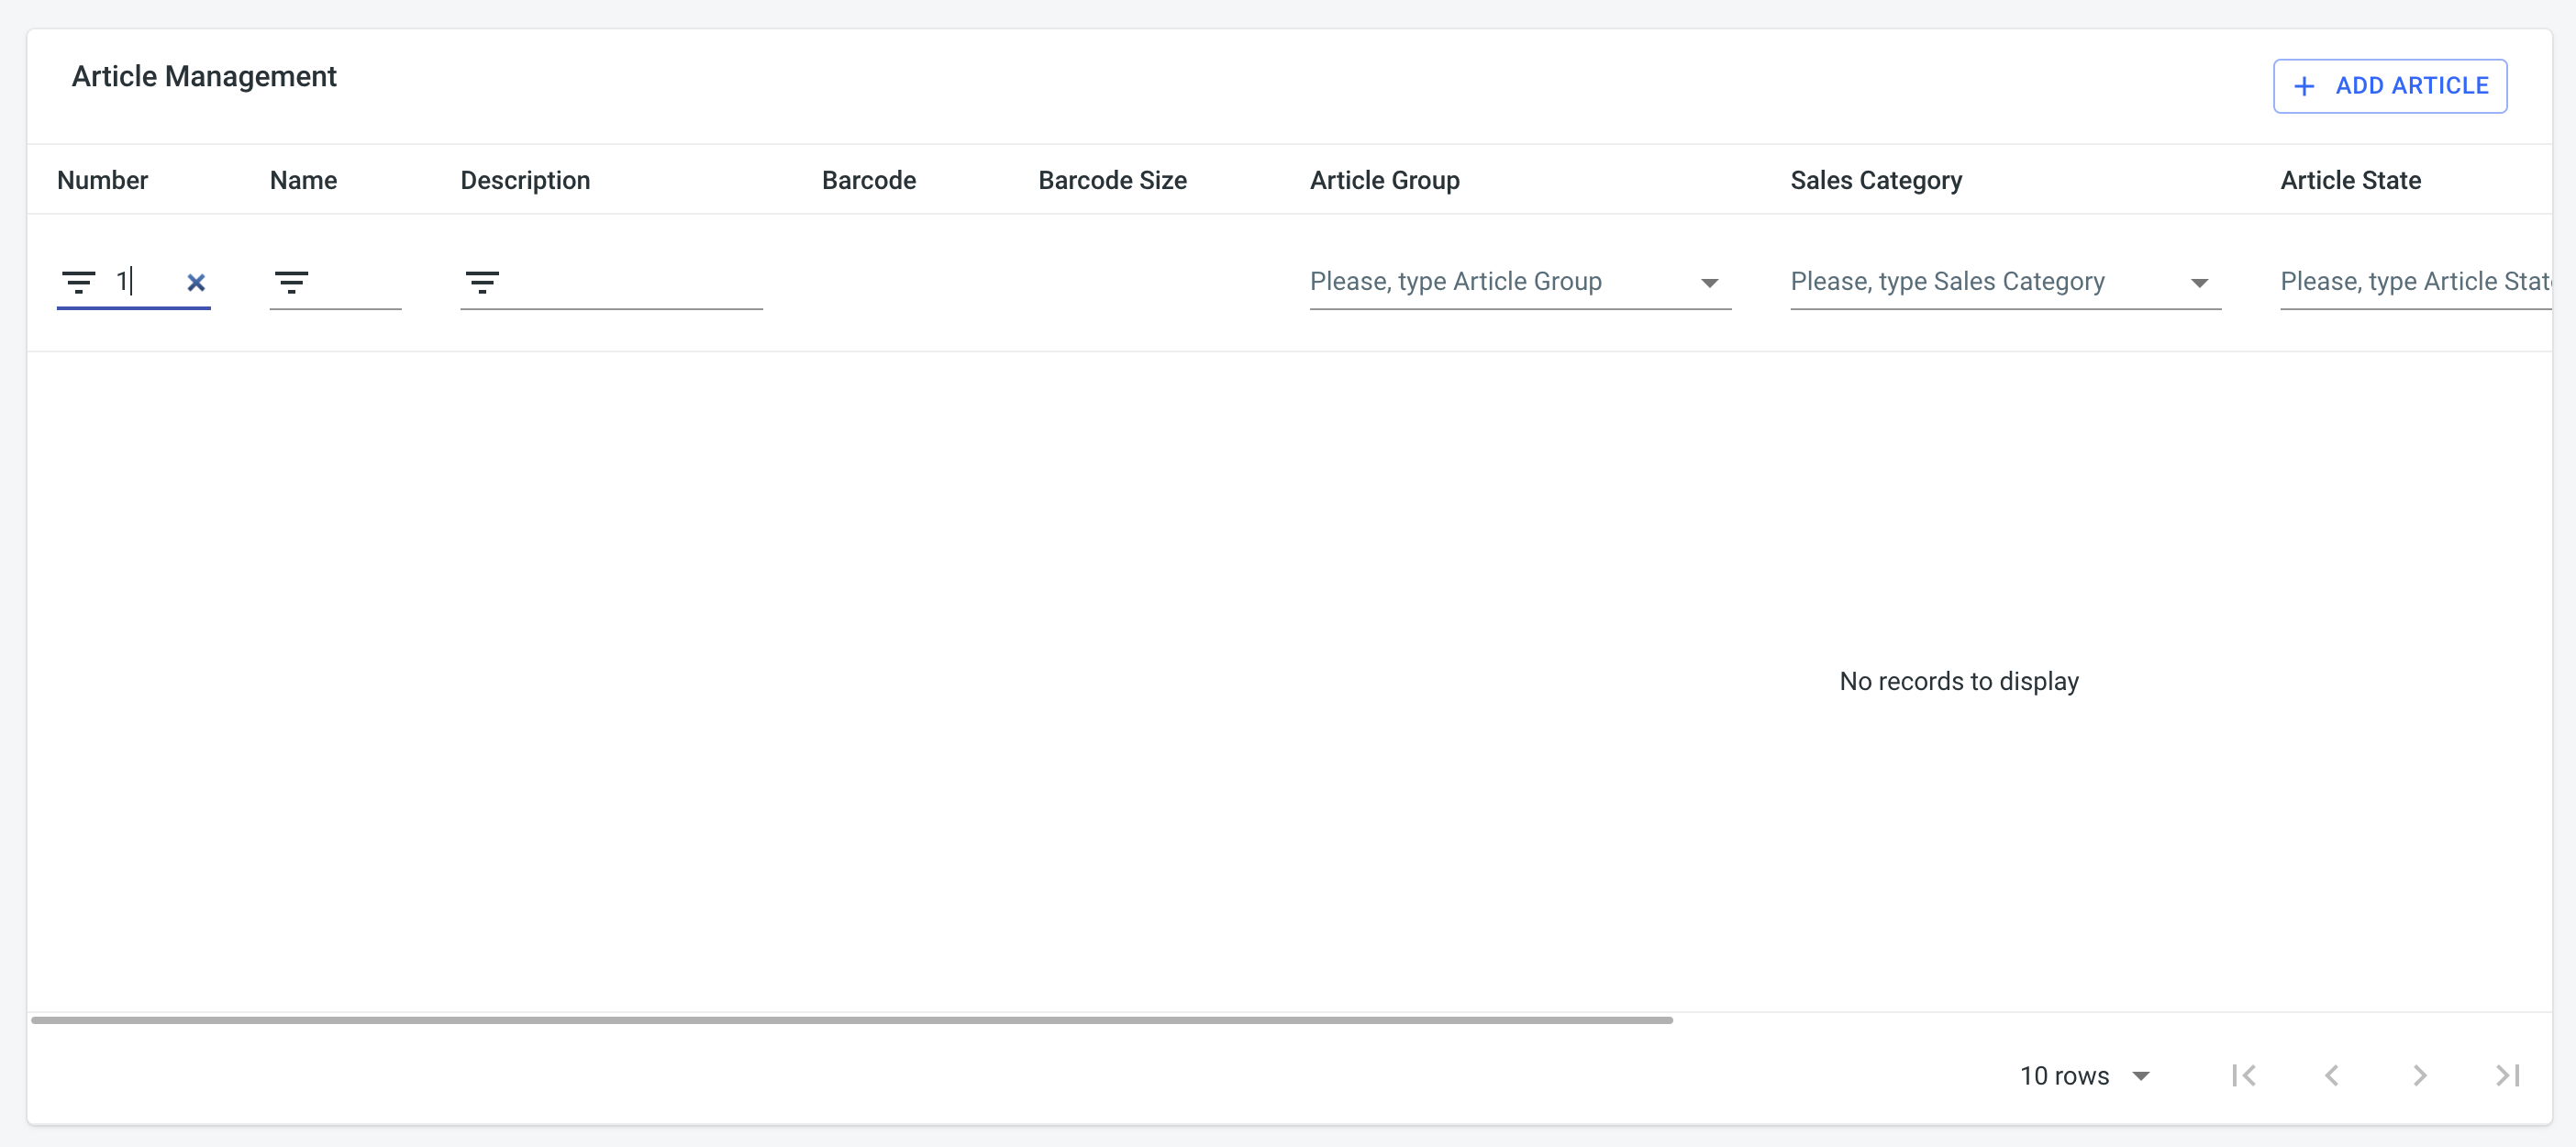The width and height of the screenshot is (2576, 1147).
Task: Click the ADD ARTICLE button
Action: point(2390,86)
